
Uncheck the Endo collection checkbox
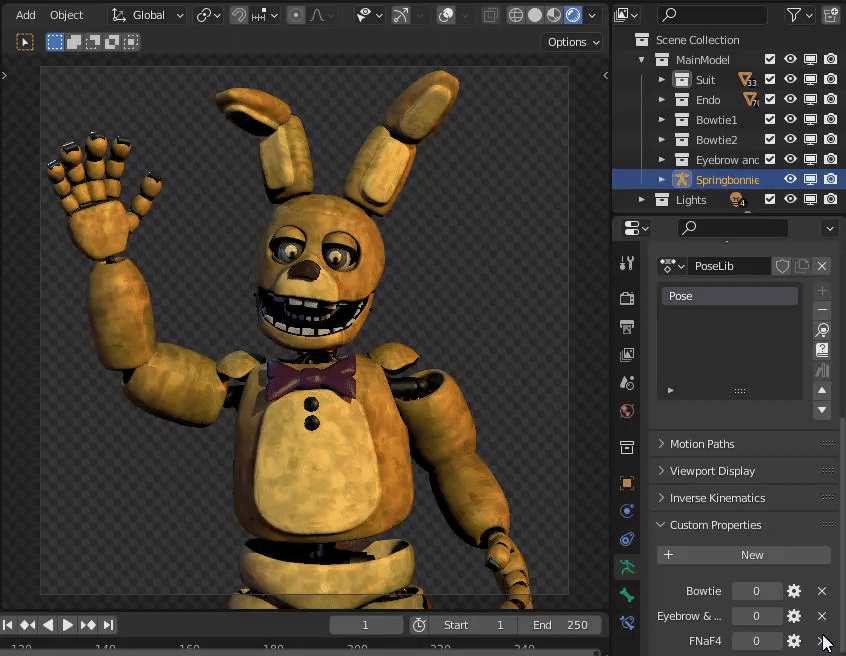[770, 100]
